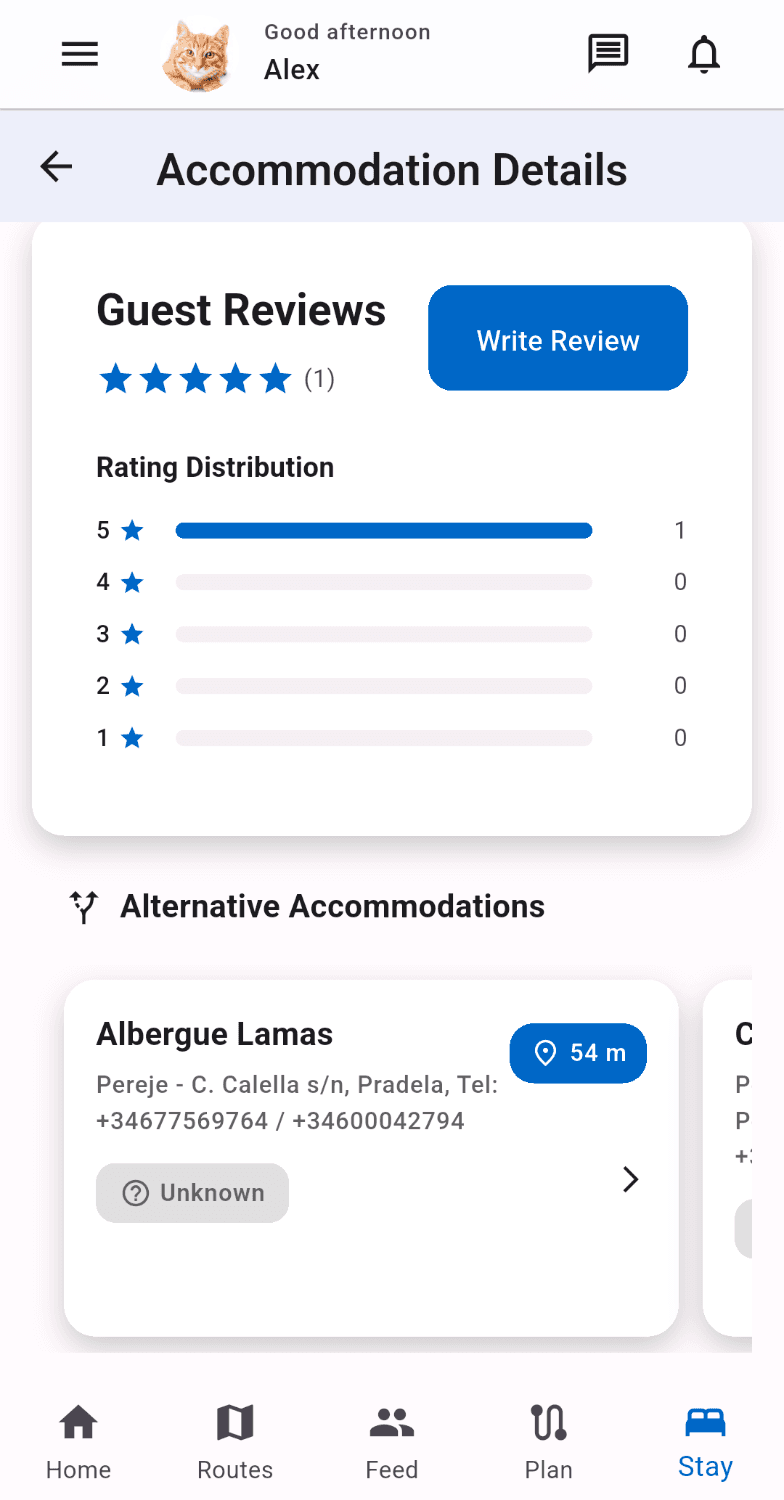
Task: Select the 4-star rating distribution bar
Action: point(384,582)
